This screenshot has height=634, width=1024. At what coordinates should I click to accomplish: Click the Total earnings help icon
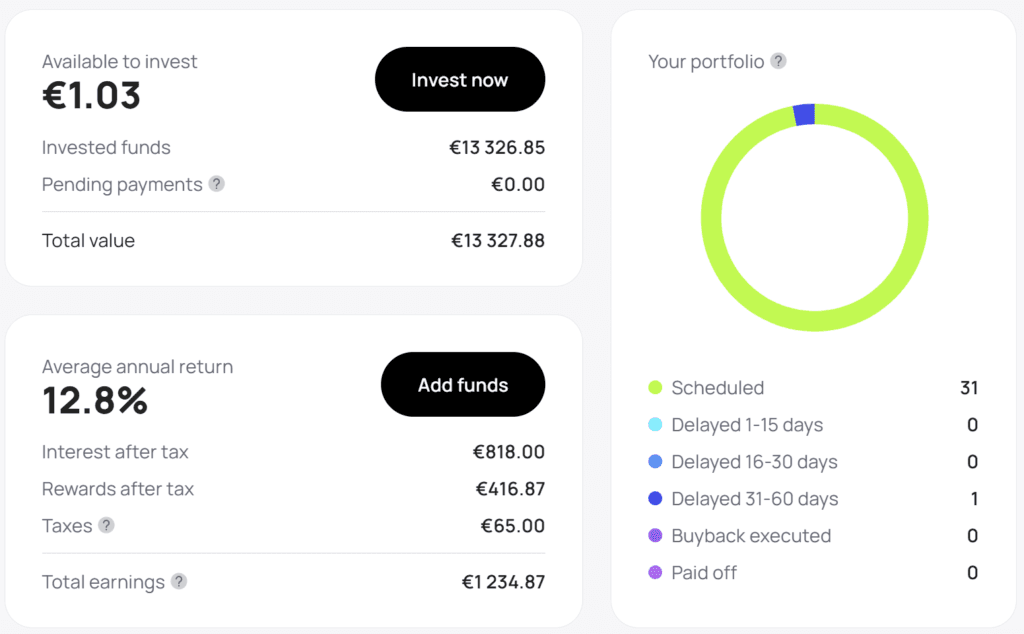[x=179, y=581]
